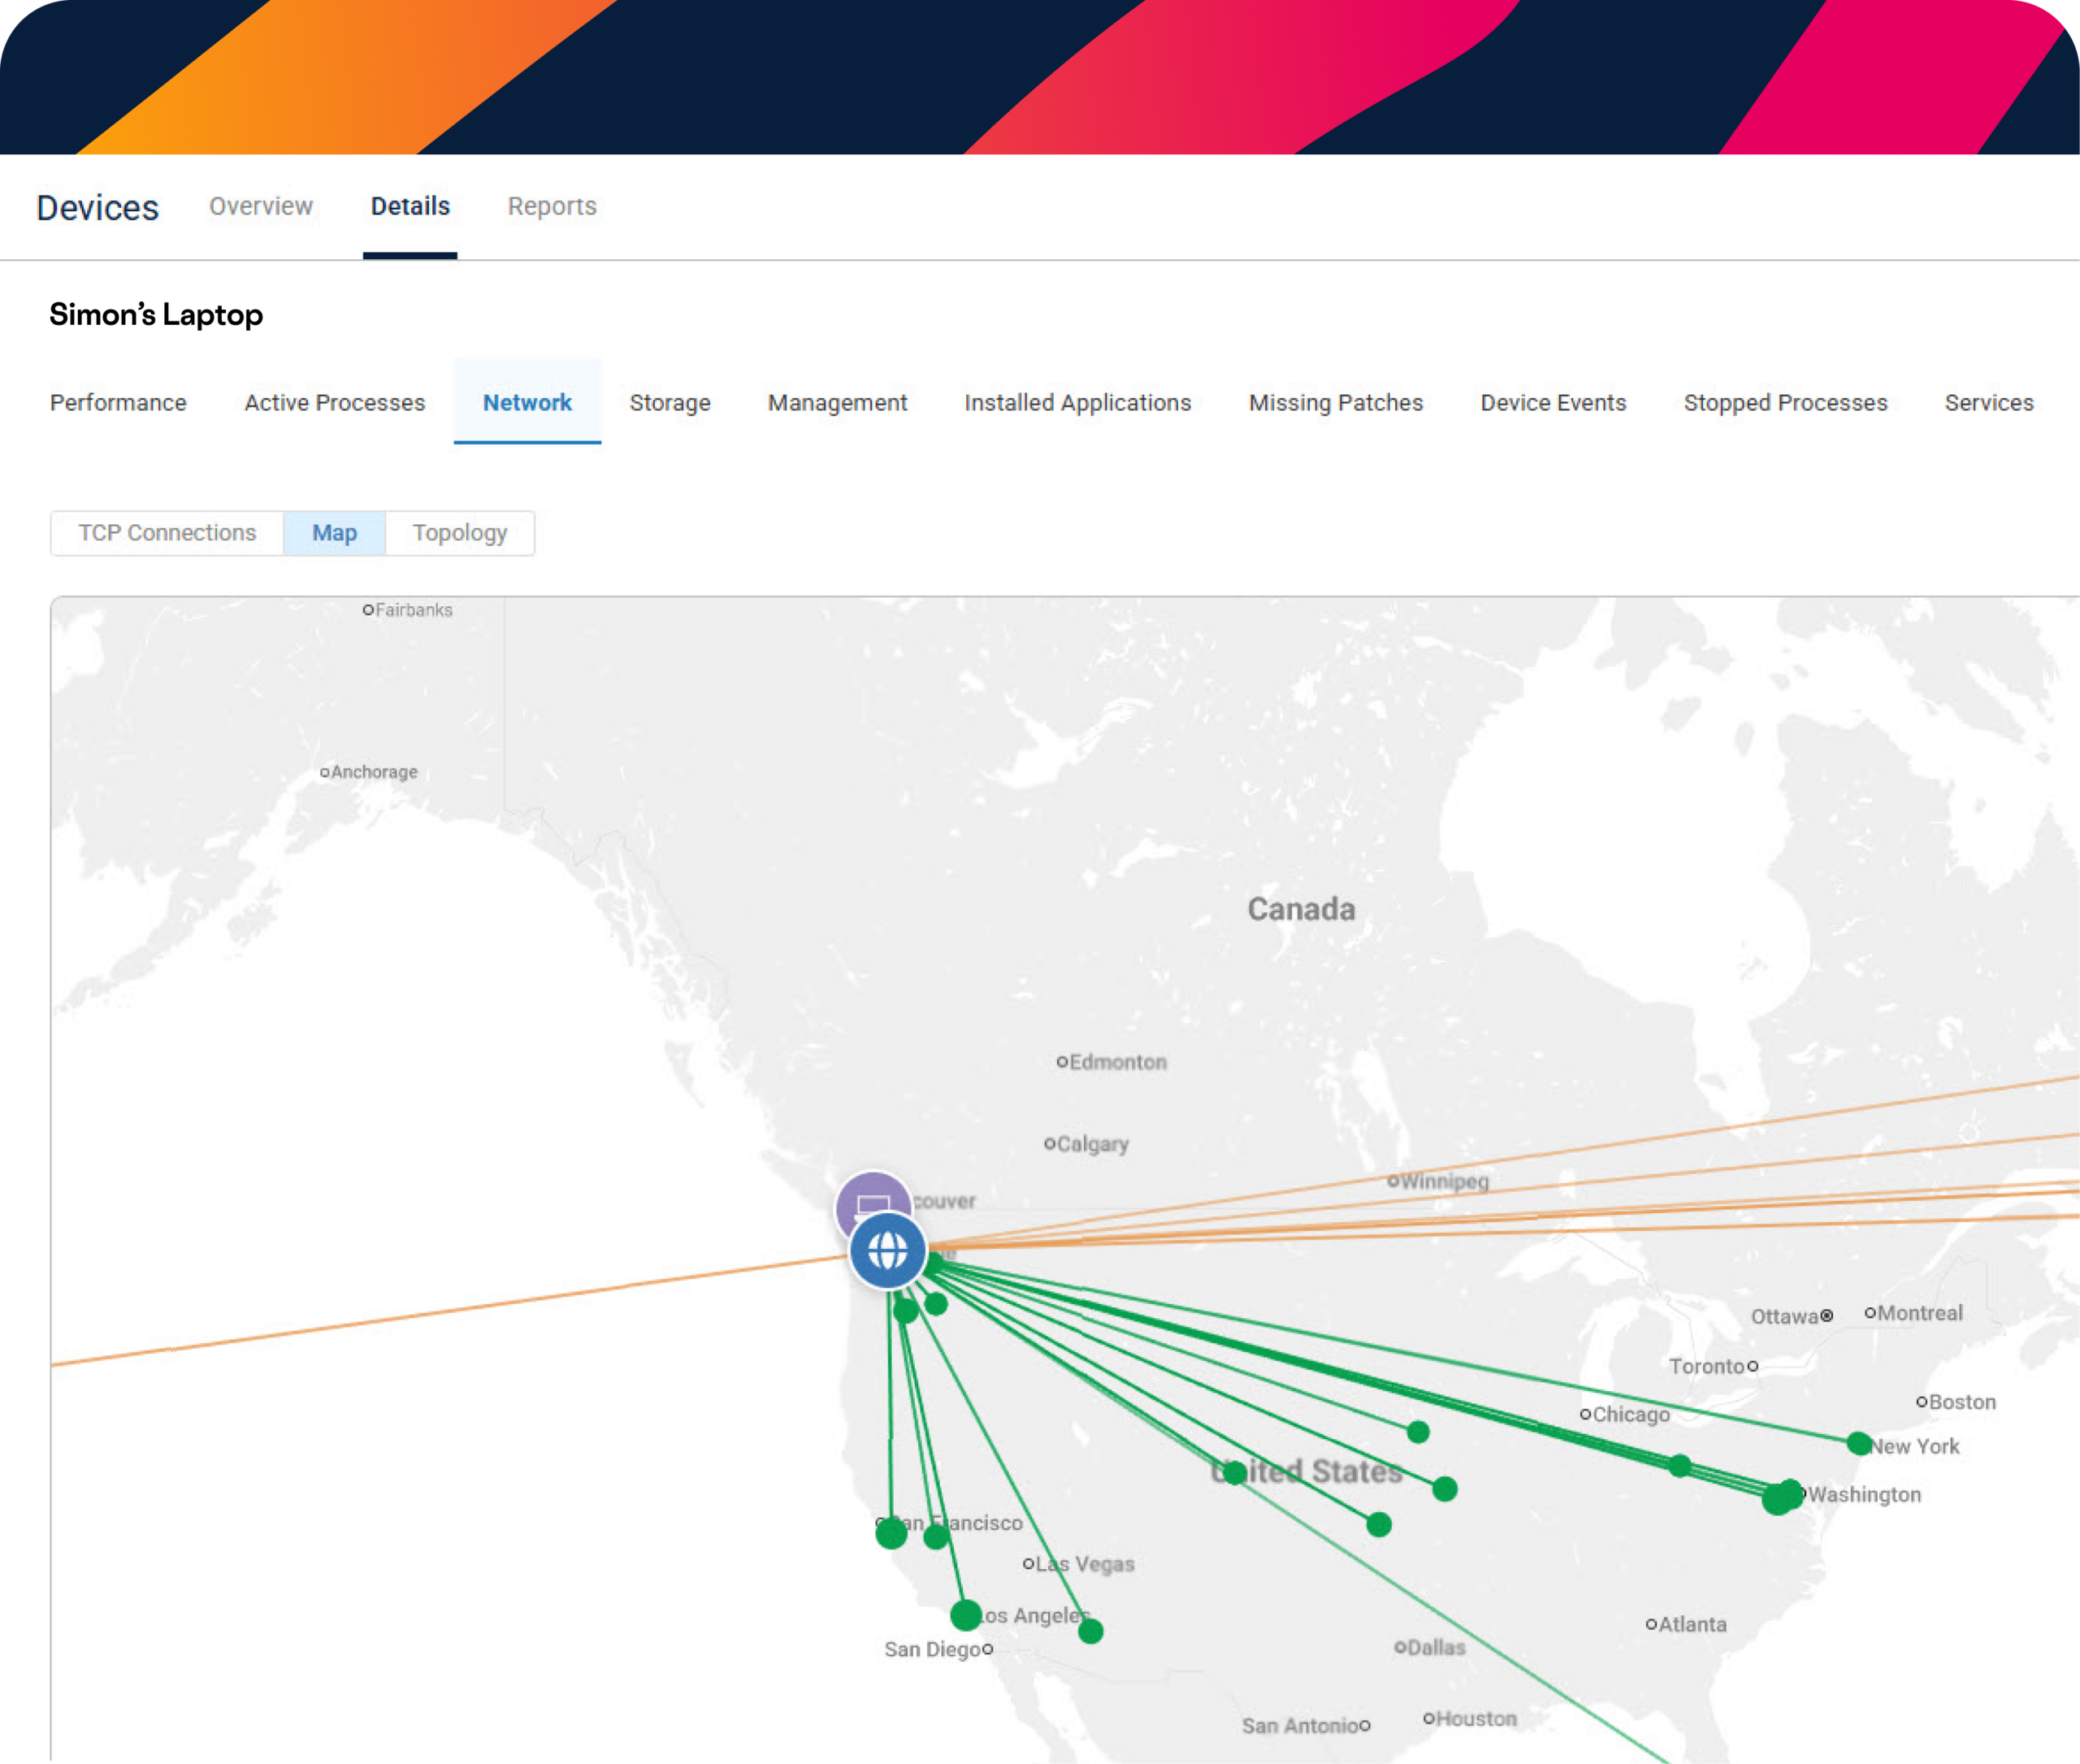Go to Active Processes tab
Image resolution: width=2080 pixels, height=1764 pixels.
(335, 402)
